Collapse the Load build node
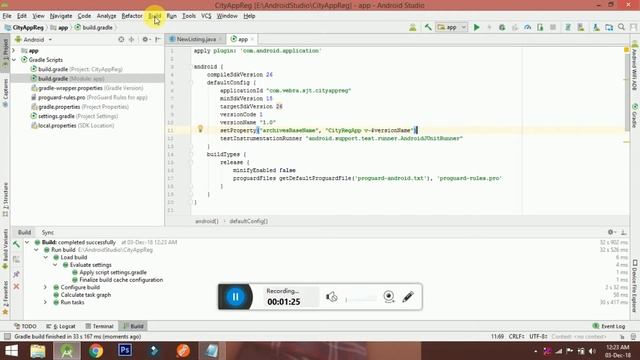The width and height of the screenshot is (640, 360). pyautogui.click(x=46, y=257)
